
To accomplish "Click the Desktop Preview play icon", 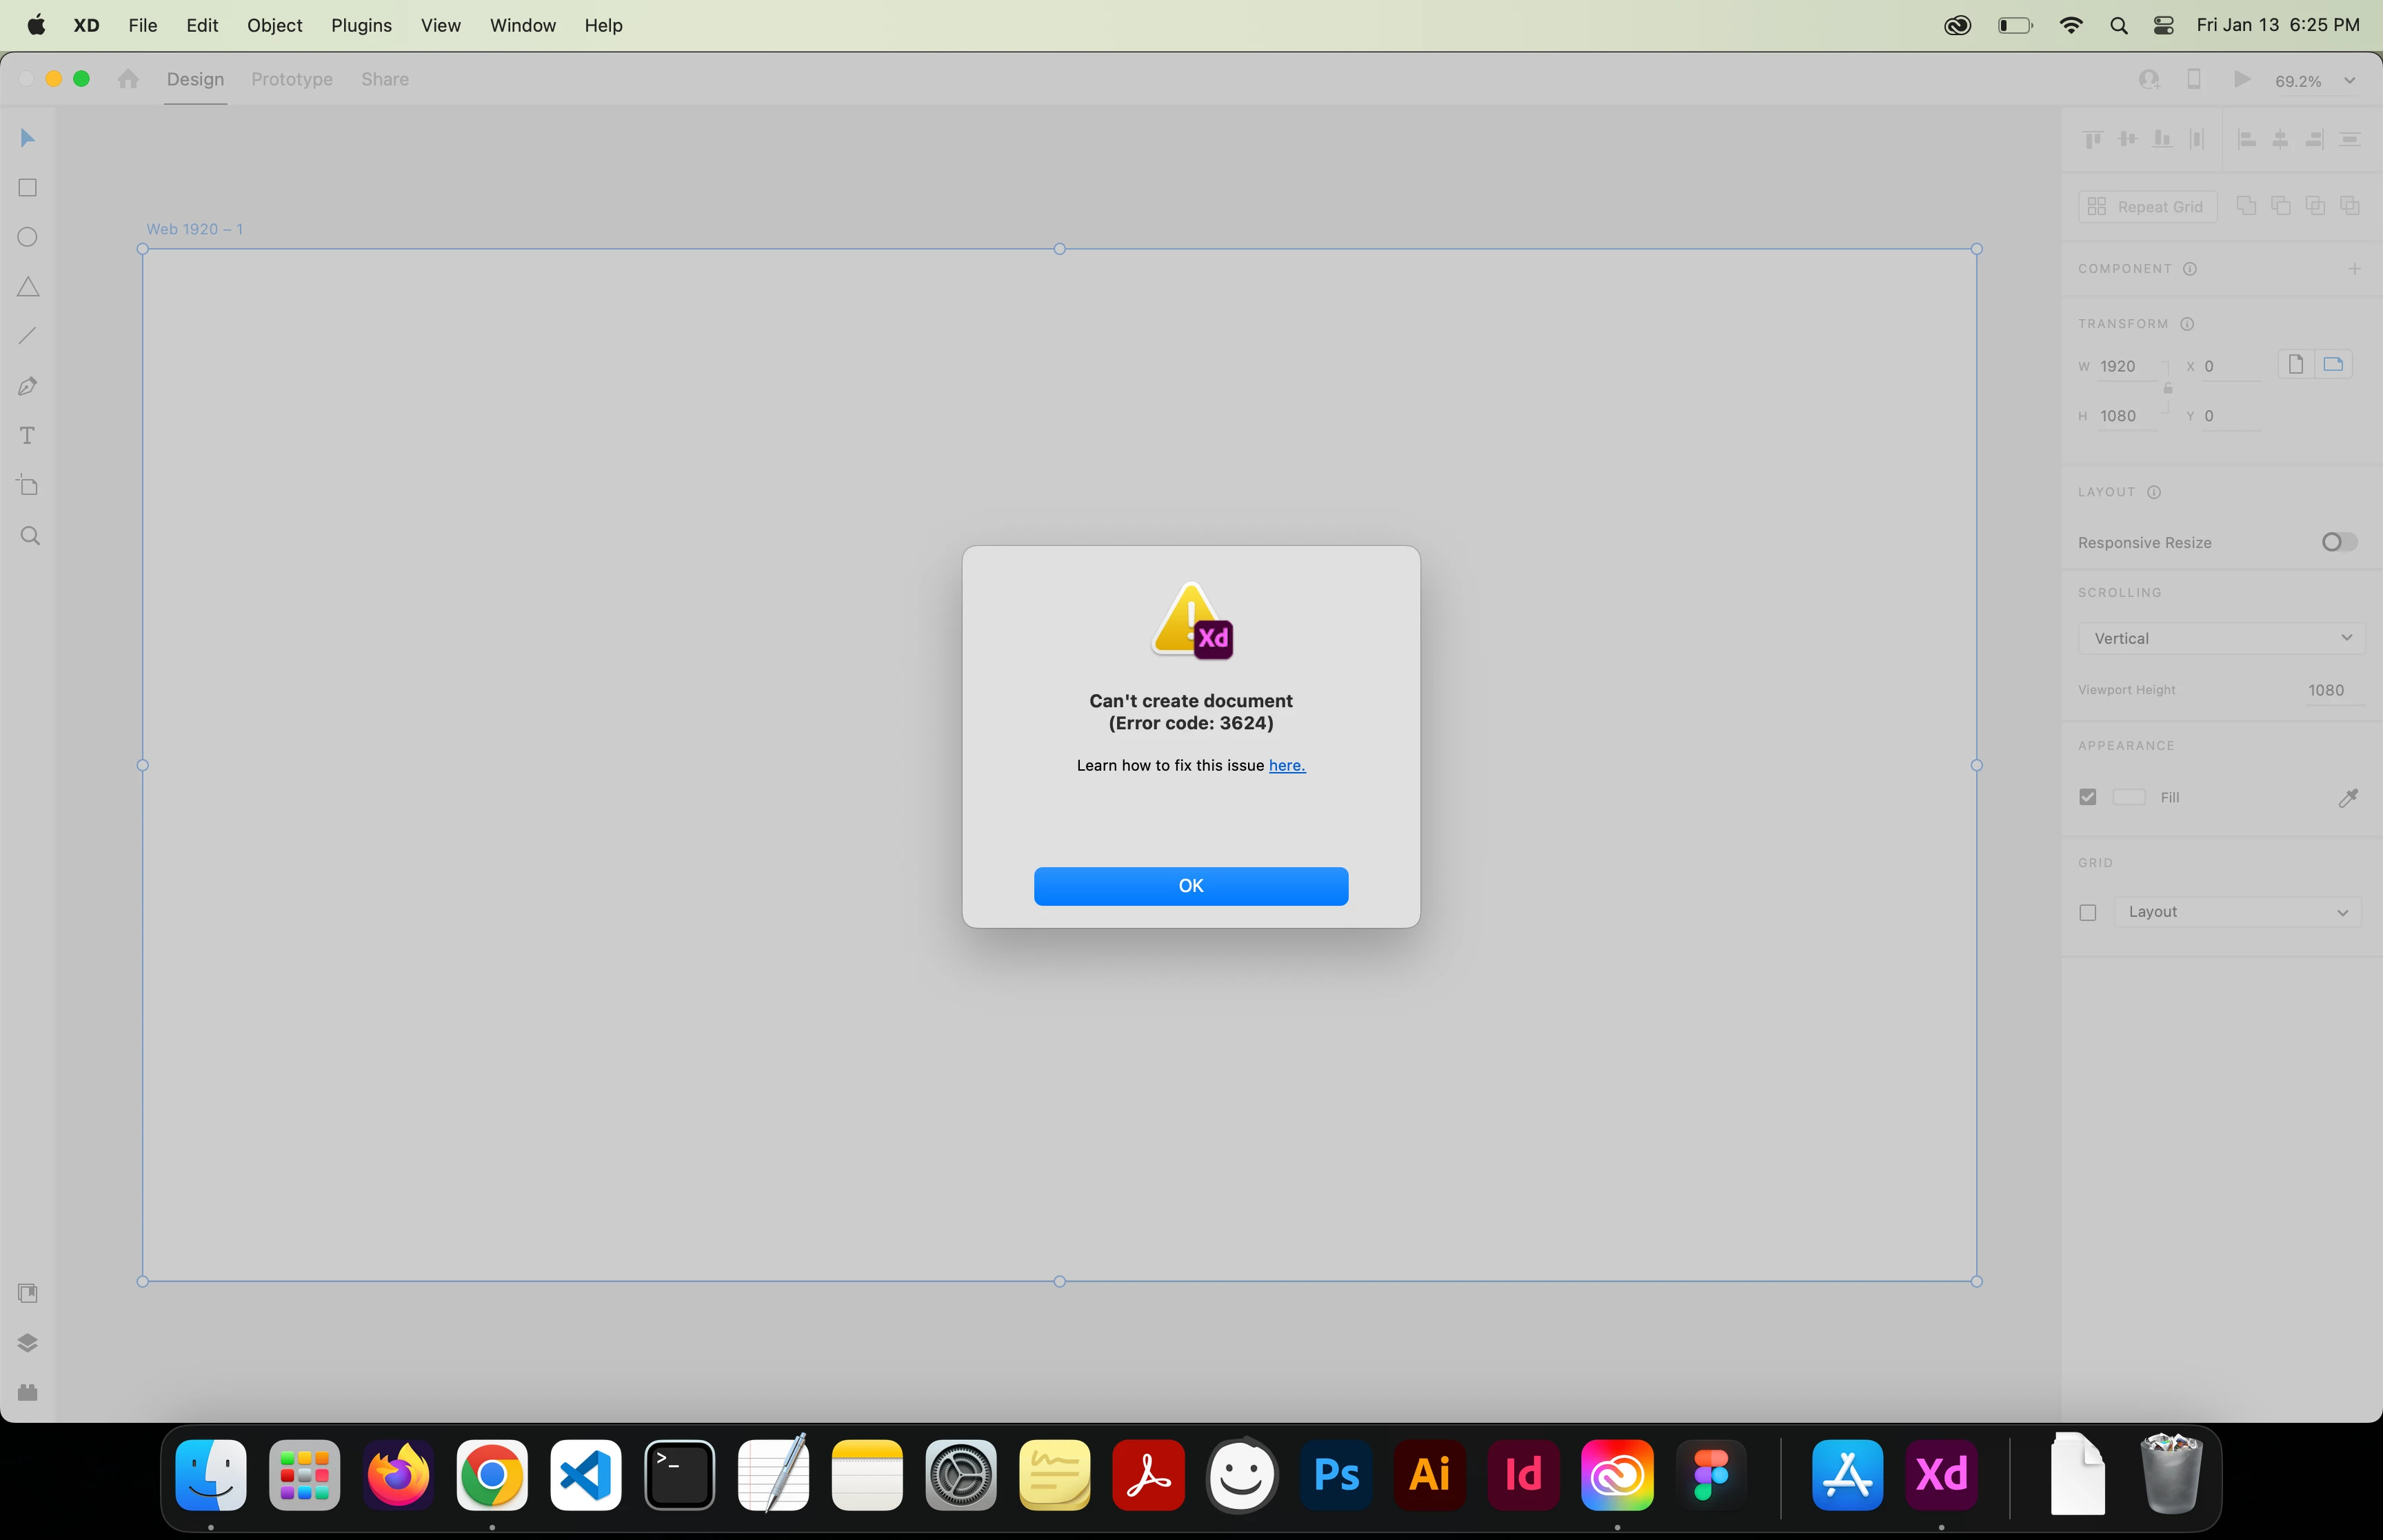I will point(2241,79).
